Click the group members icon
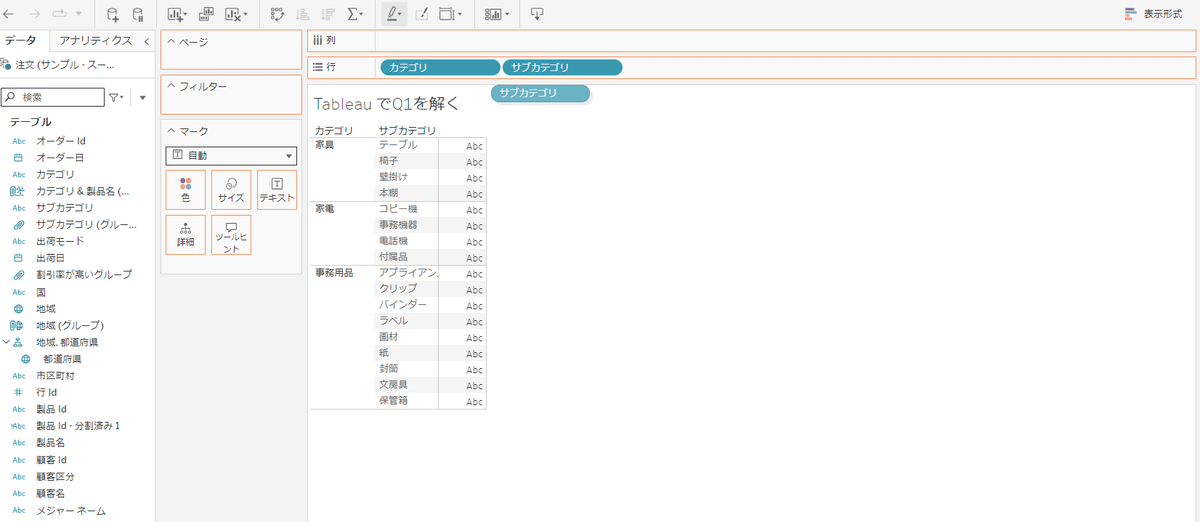Screen dimensions: 1200x522 pyautogui.click(x=421, y=14)
